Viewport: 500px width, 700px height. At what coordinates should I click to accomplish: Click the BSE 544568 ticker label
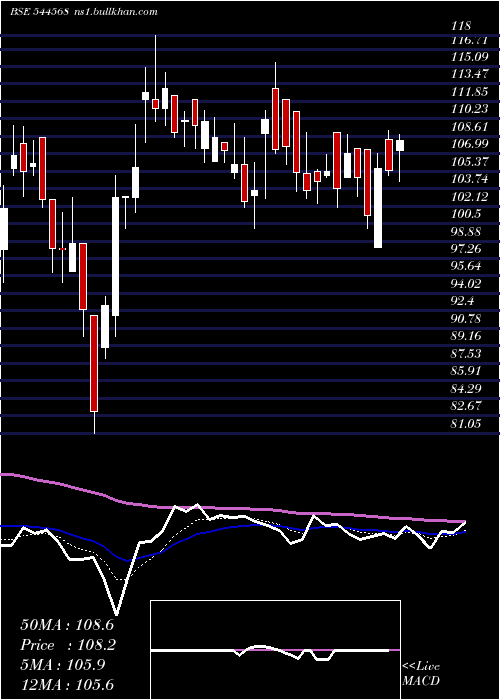tap(39, 12)
